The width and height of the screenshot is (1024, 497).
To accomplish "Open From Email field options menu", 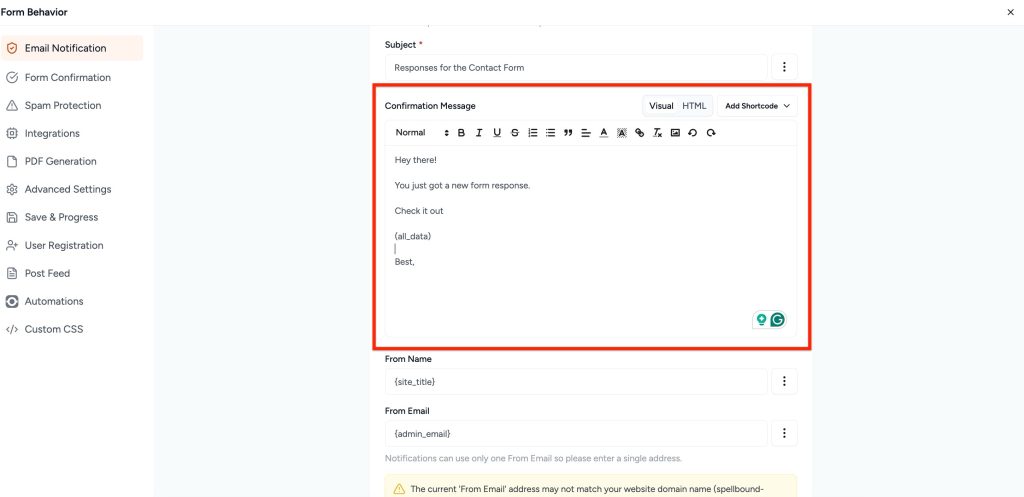I will tap(784, 433).
